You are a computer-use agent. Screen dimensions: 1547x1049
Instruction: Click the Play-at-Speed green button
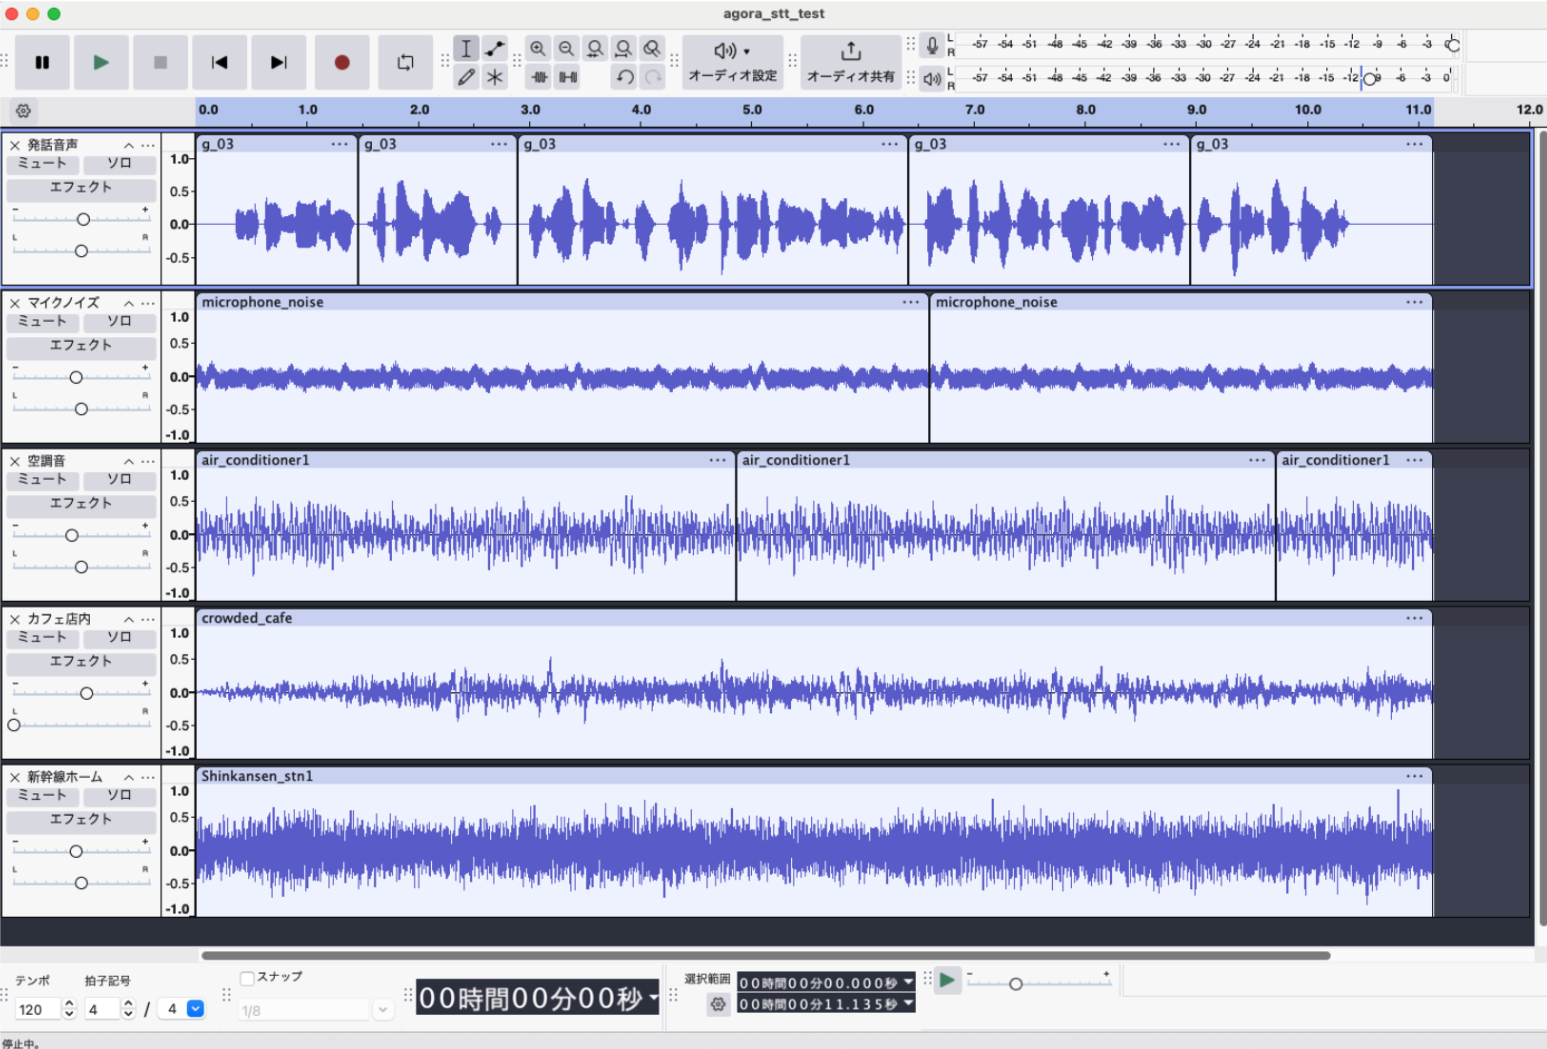click(946, 980)
